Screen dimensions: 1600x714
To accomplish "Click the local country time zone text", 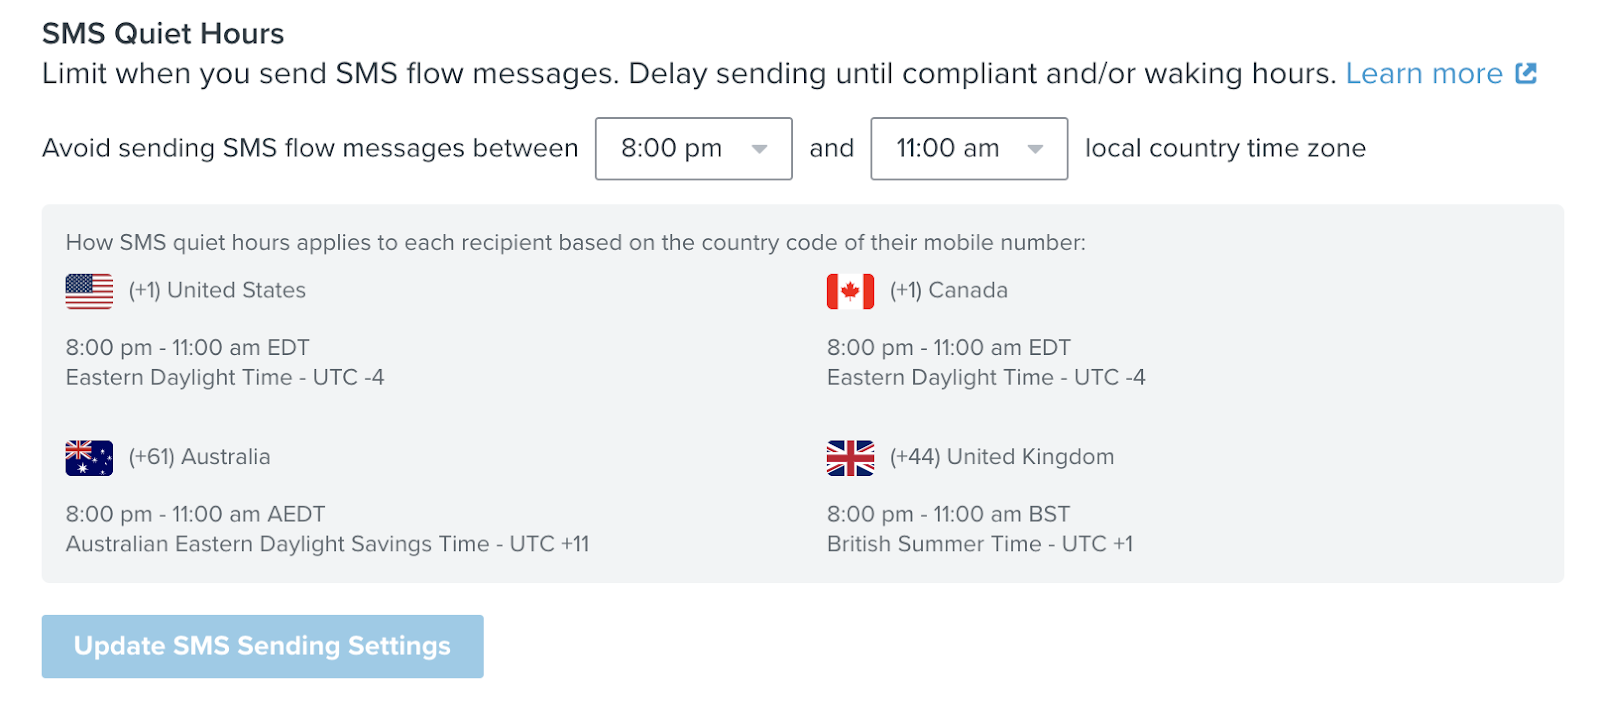I will (x=1225, y=148).
